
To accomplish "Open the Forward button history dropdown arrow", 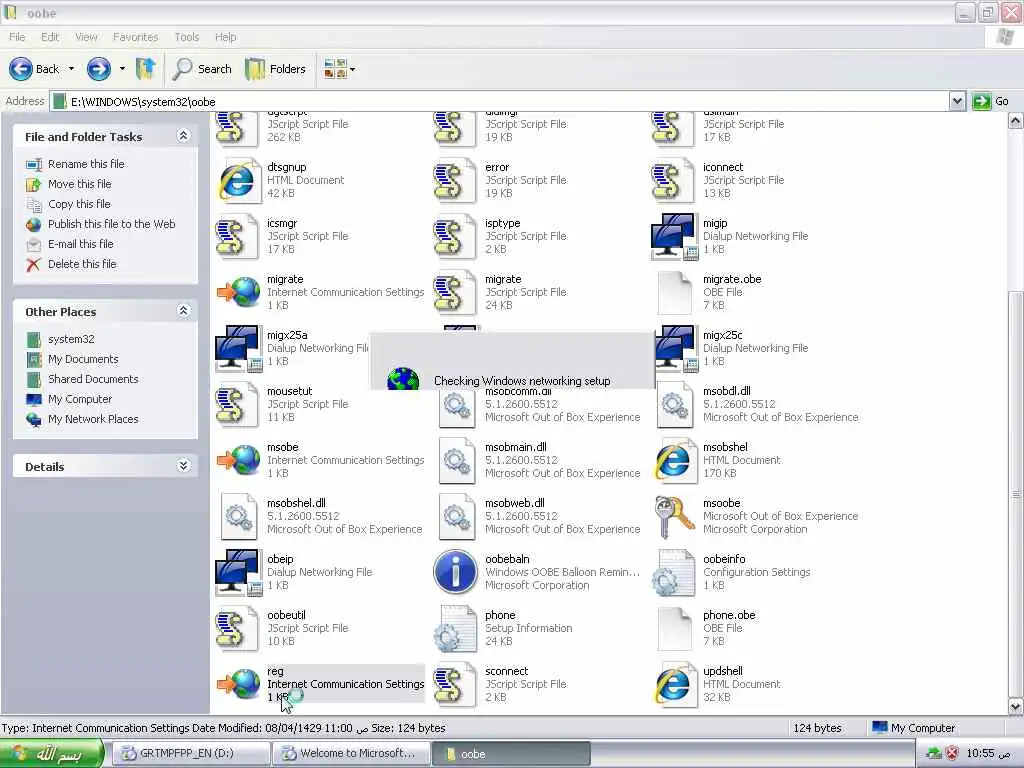I will point(122,69).
